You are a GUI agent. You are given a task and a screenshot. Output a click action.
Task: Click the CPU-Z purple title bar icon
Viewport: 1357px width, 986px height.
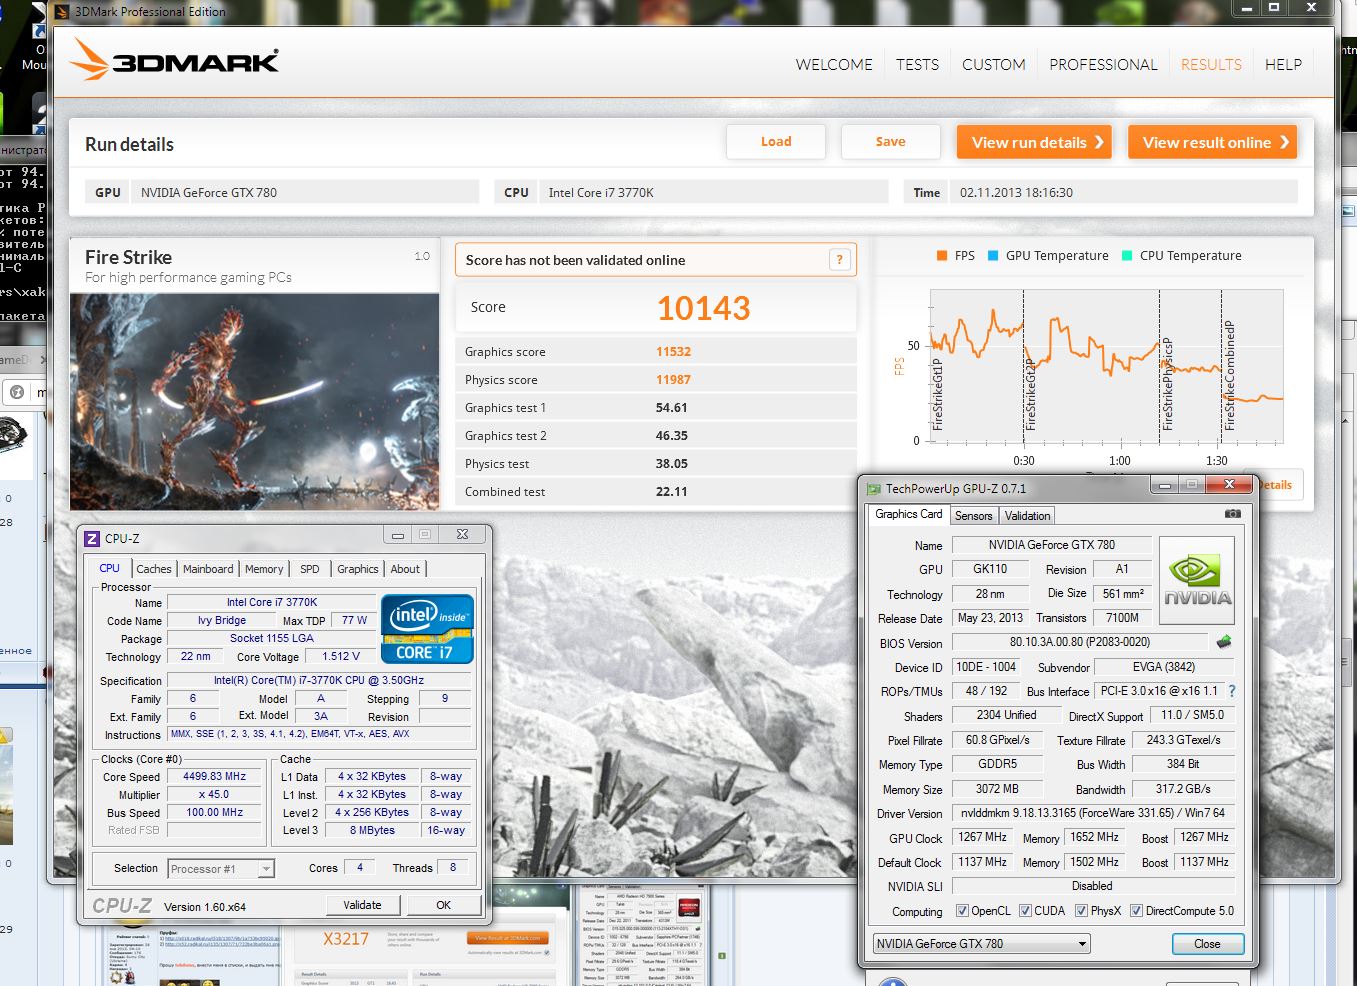coord(92,538)
